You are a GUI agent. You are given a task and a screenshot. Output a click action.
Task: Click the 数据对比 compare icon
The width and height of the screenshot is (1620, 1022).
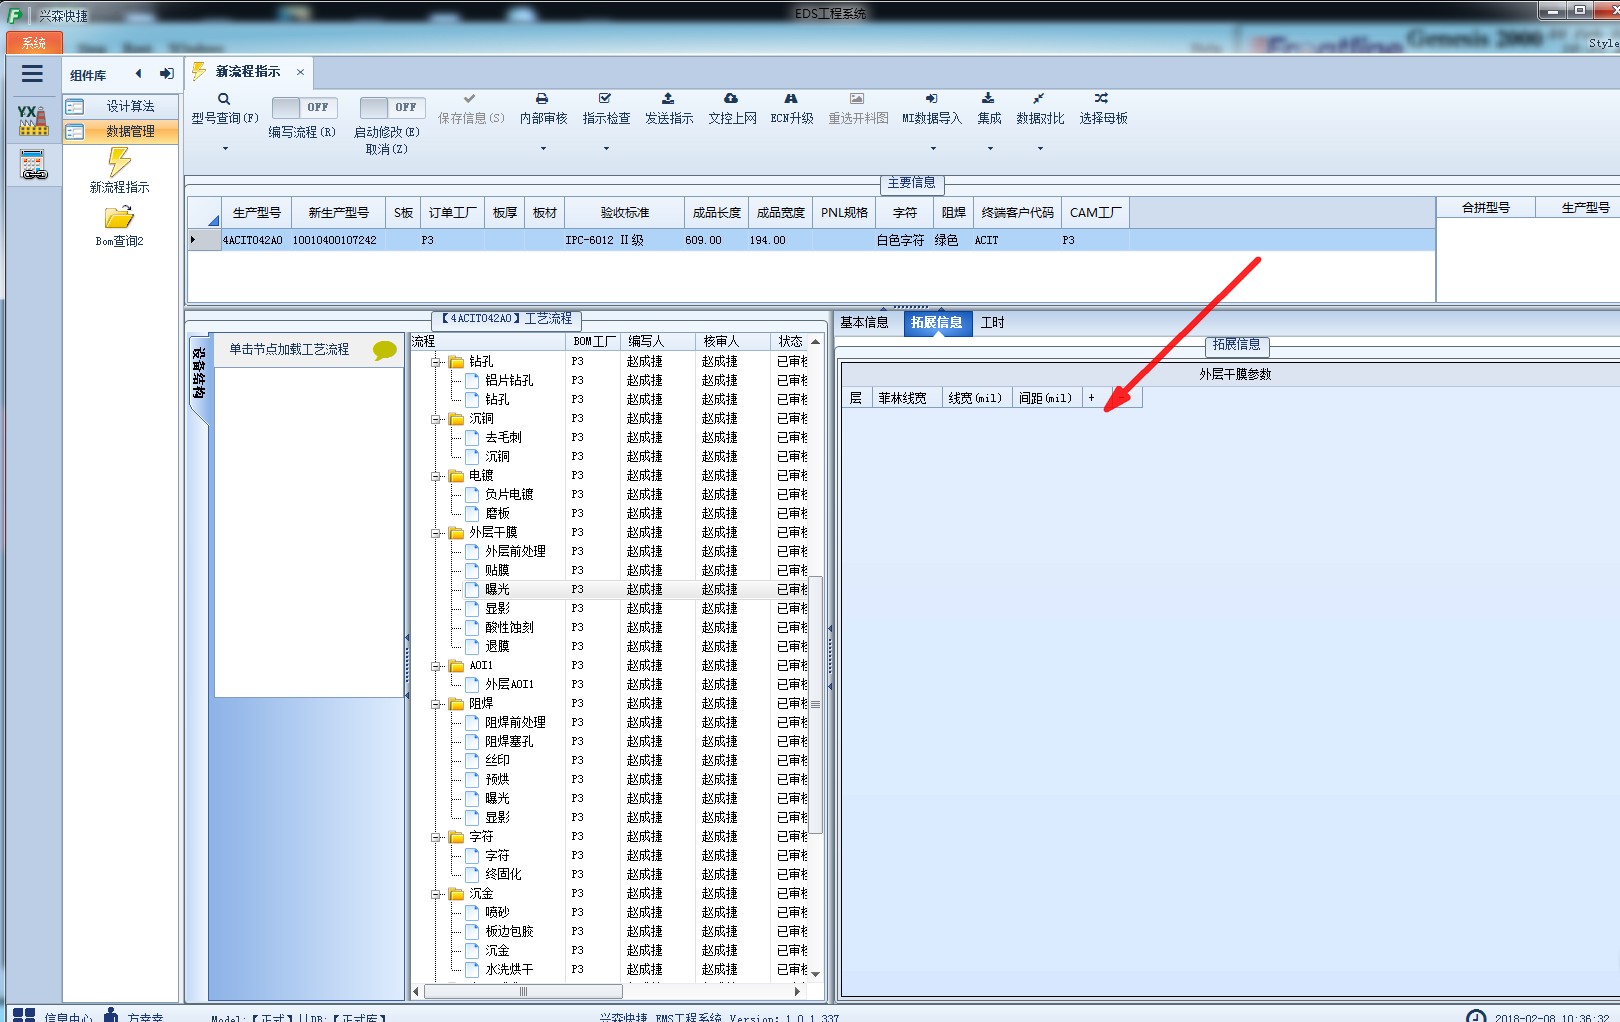pyautogui.click(x=1039, y=99)
